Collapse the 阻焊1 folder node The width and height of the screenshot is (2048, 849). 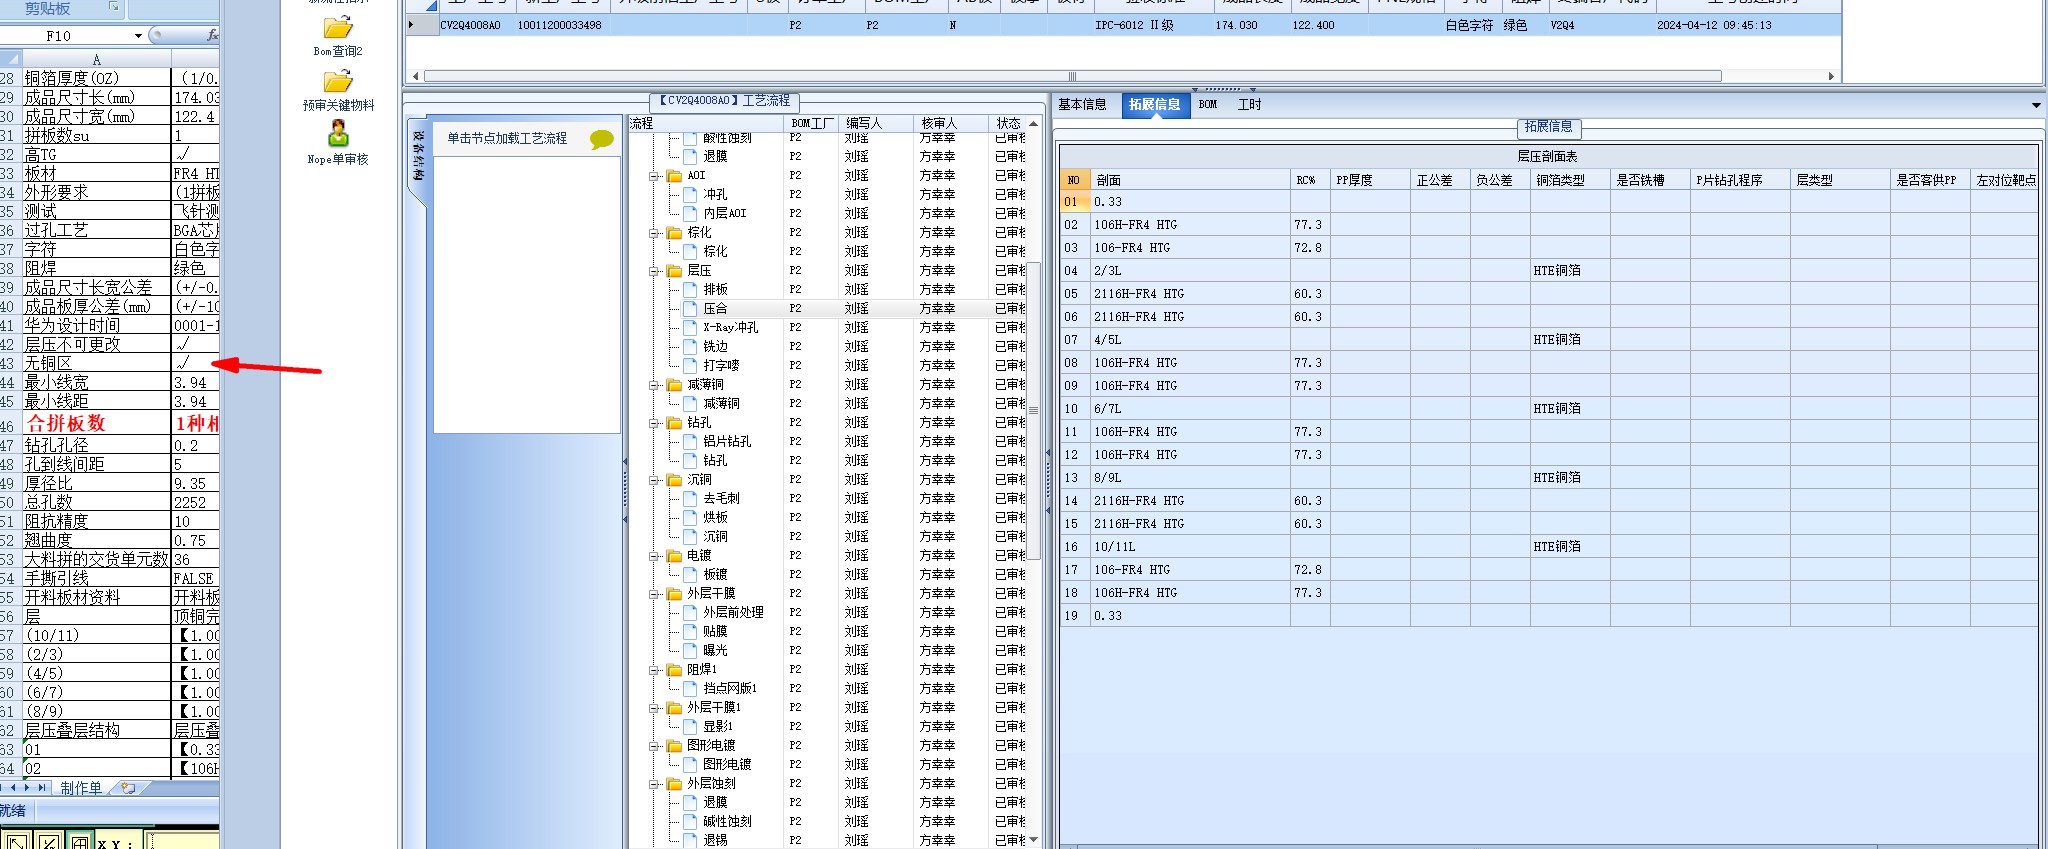tap(654, 670)
